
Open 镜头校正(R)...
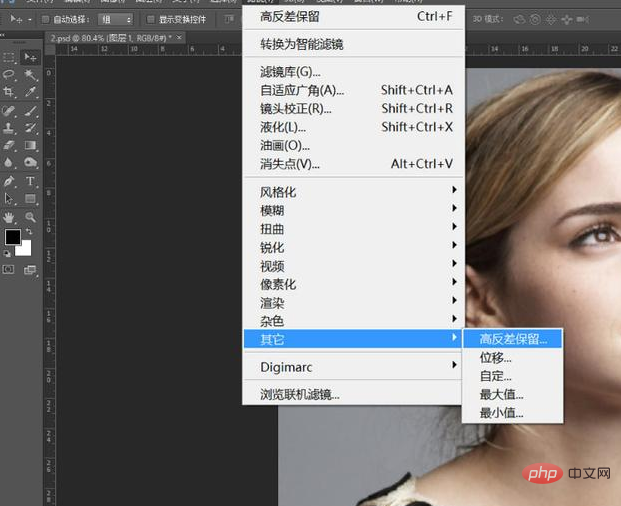[x=352, y=108]
